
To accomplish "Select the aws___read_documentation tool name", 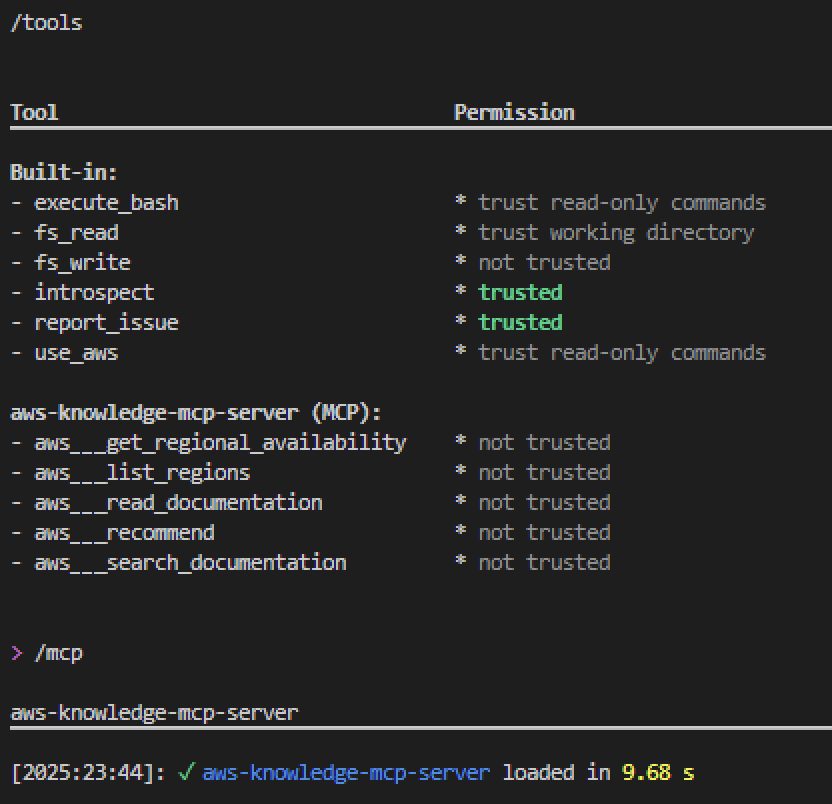I will pos(178,503).
